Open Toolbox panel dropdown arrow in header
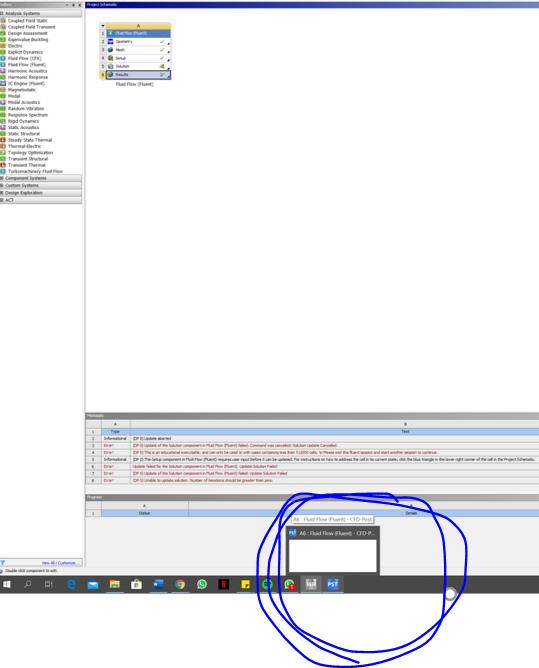 coord(67,5)
